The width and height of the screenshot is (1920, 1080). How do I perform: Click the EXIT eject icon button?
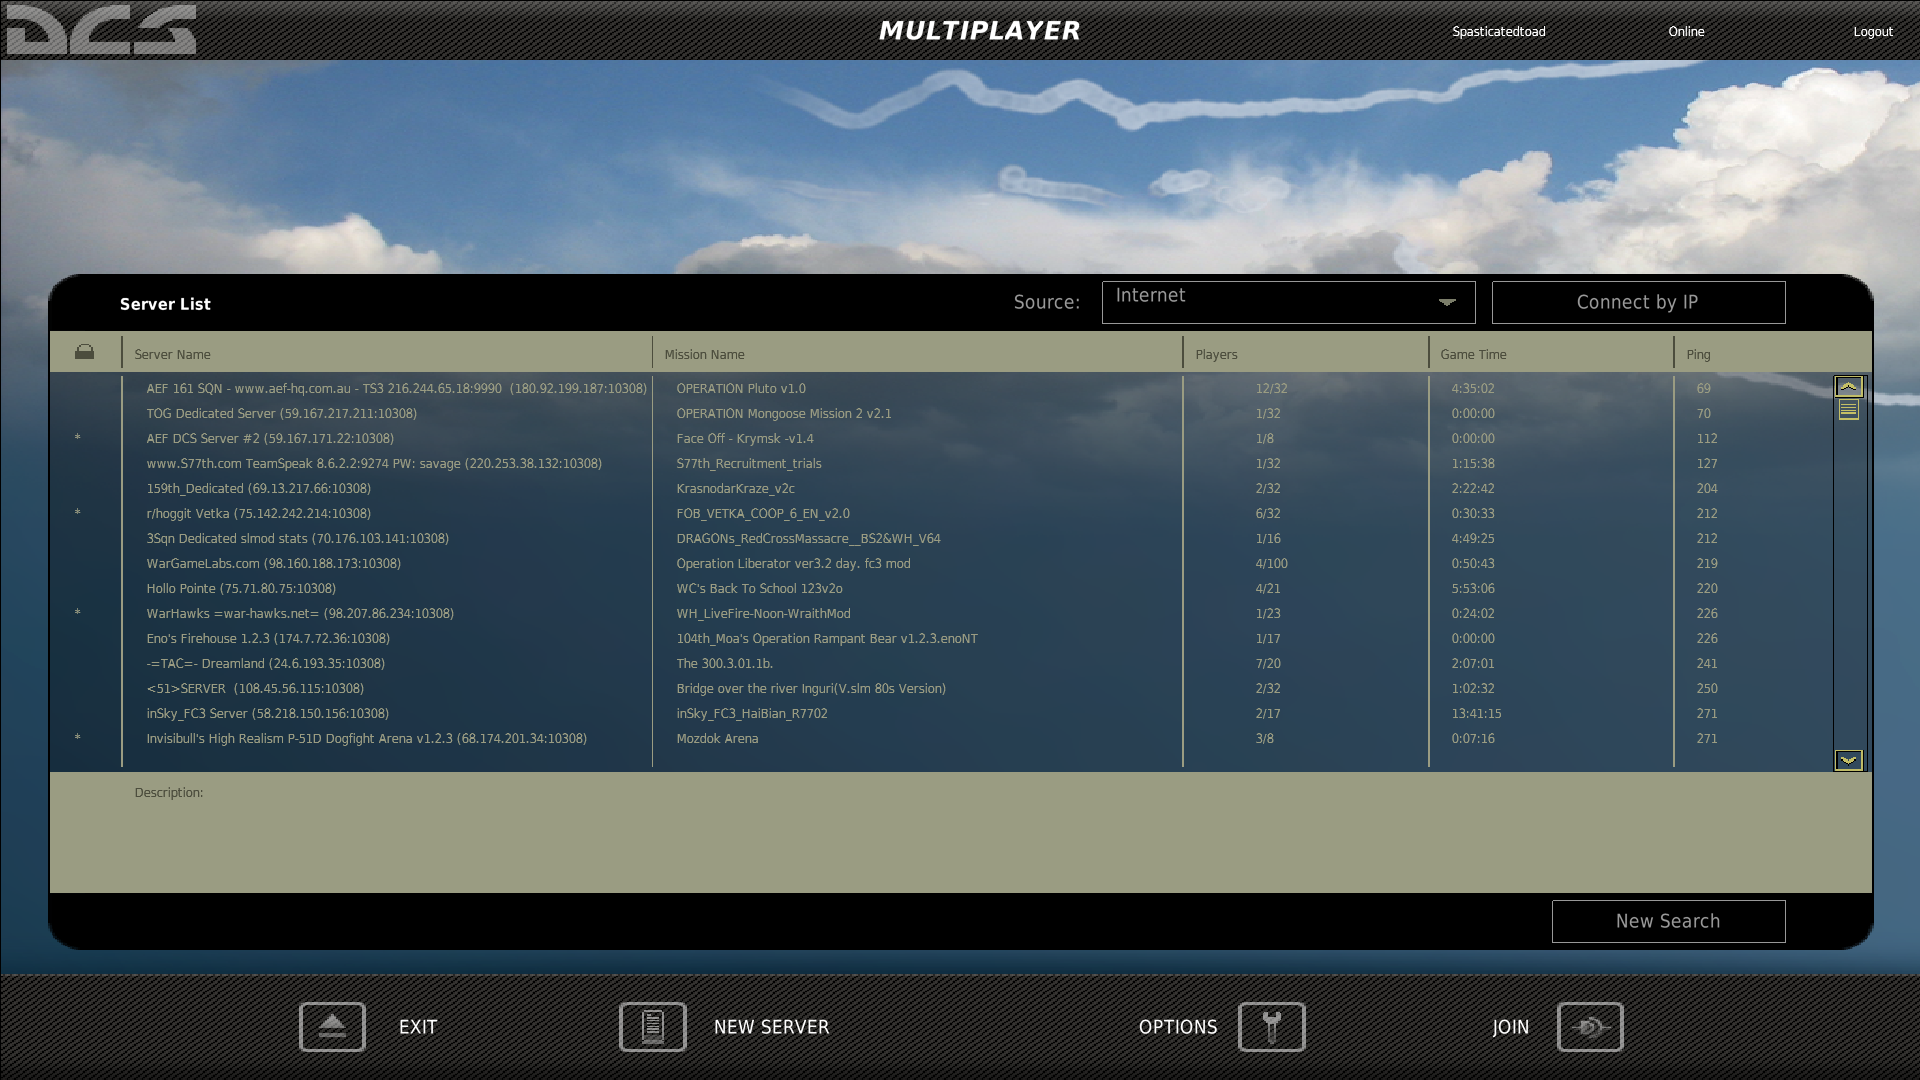tap(332, 1027)
